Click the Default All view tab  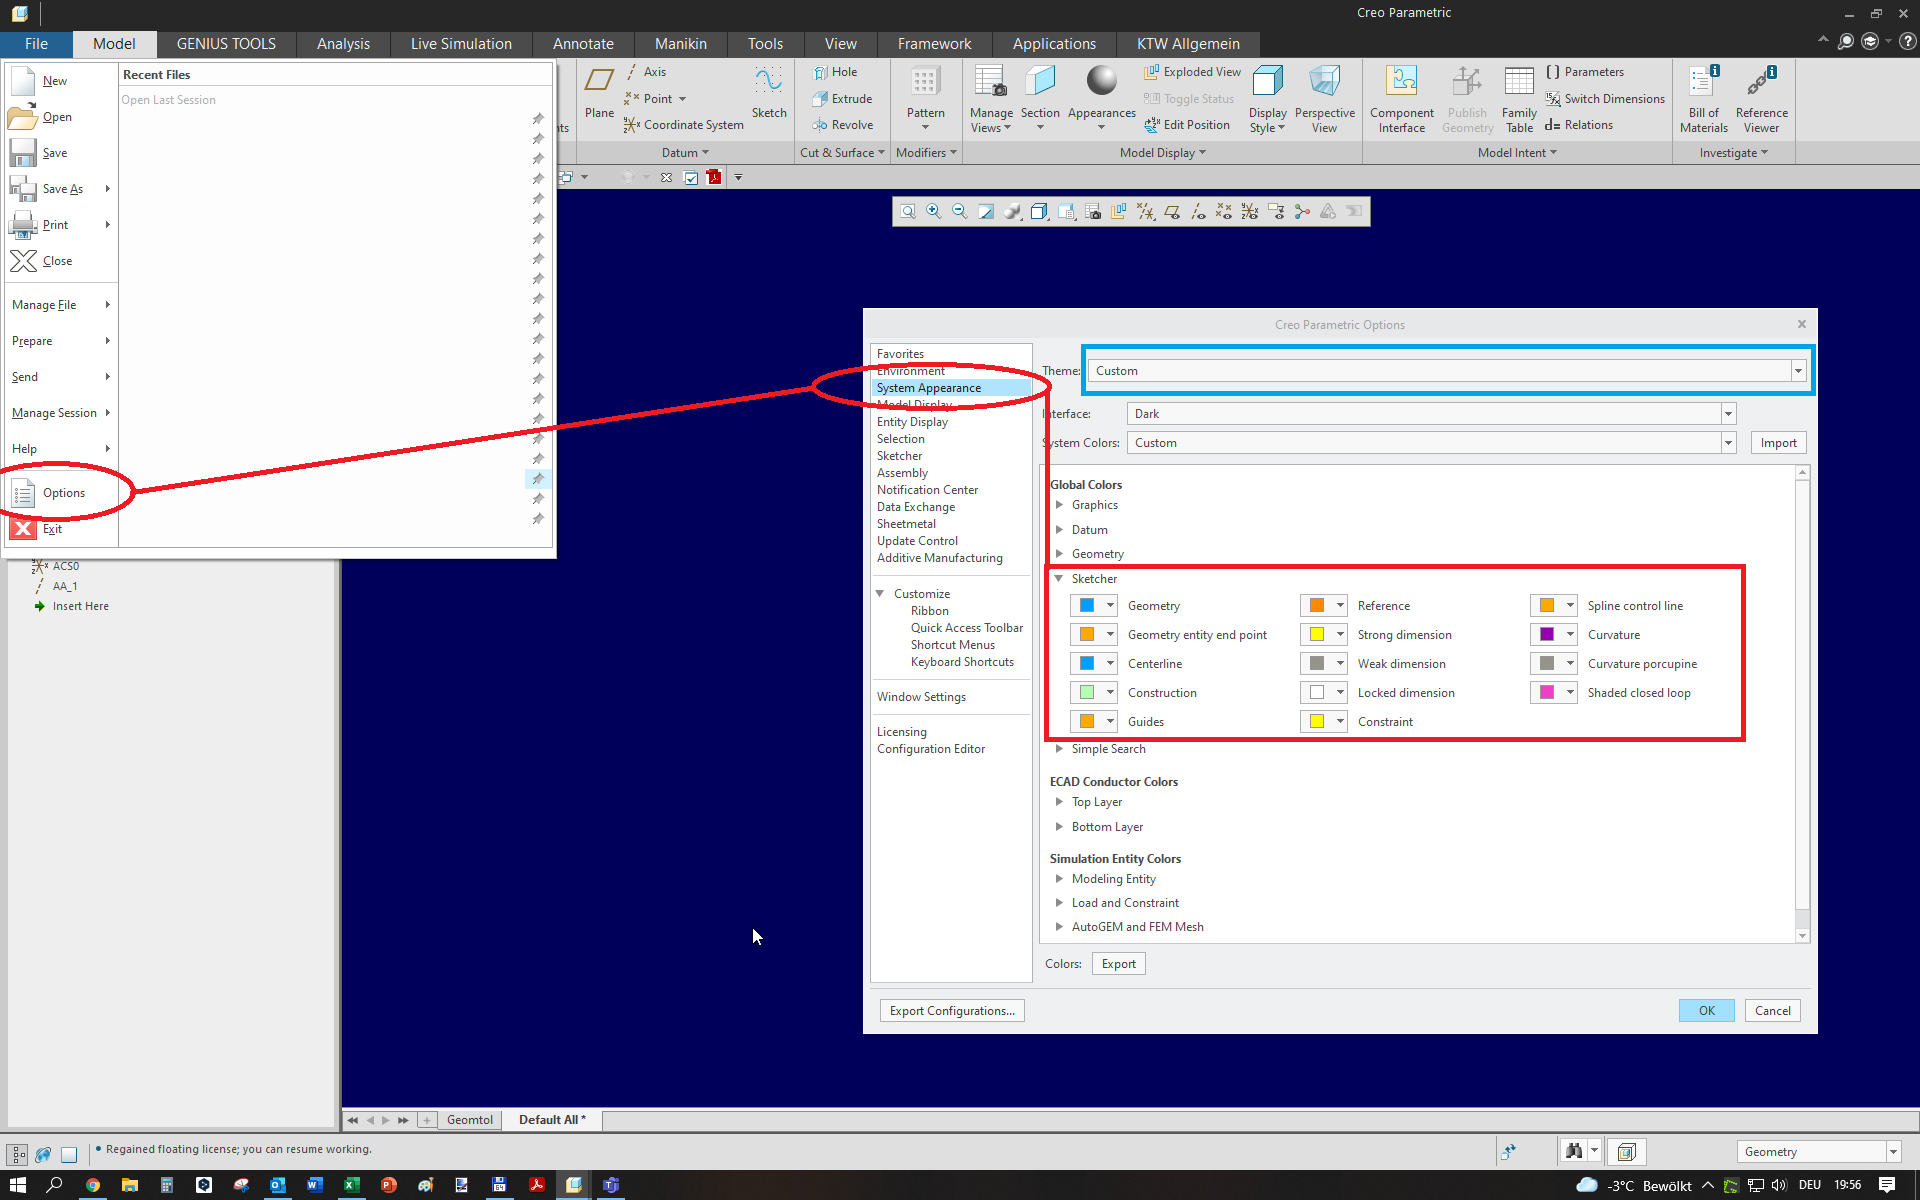coord(552,1120)
